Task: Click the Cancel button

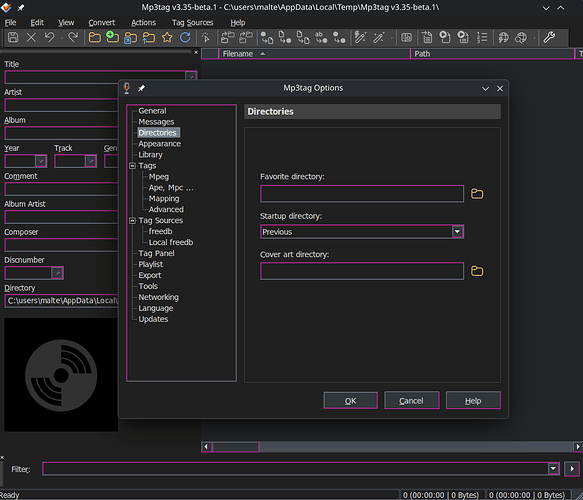Action: [412, 401]
